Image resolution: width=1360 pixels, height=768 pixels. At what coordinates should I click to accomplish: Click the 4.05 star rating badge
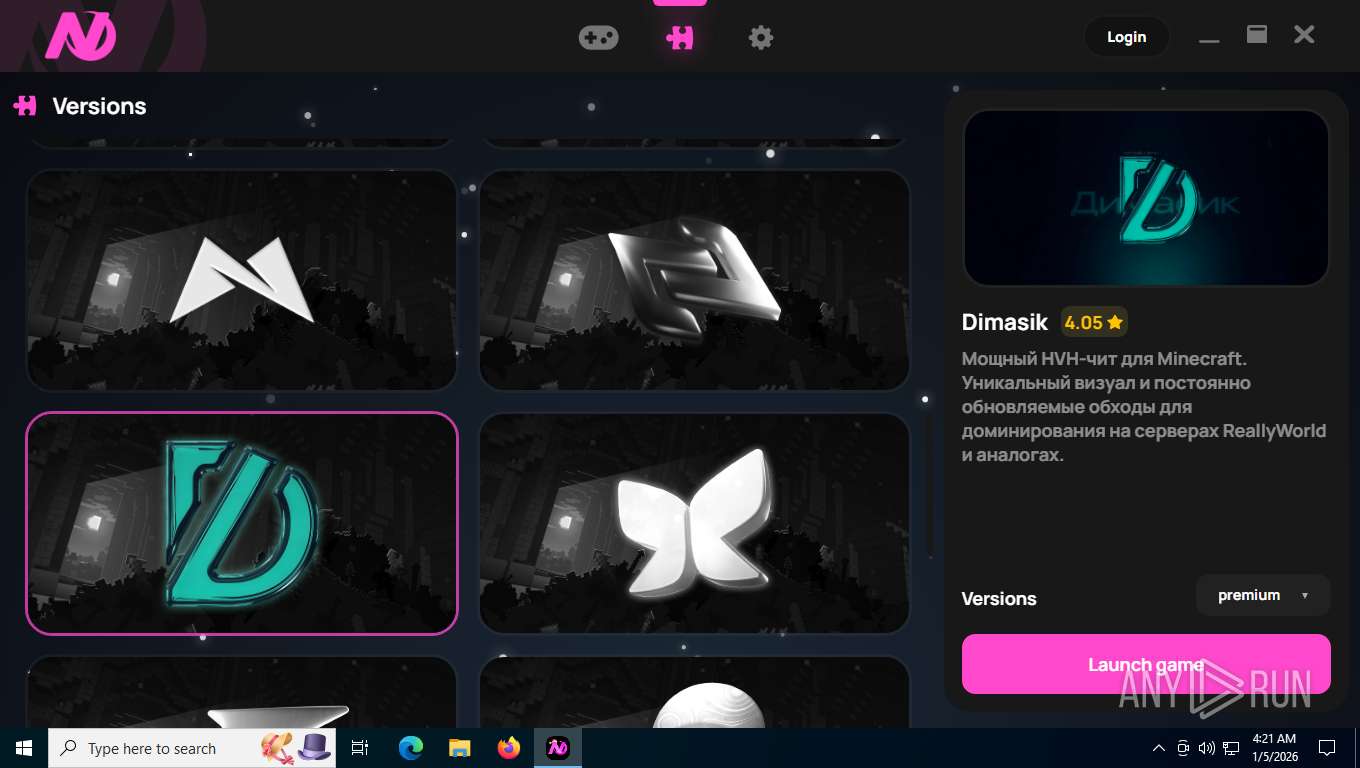pyautogui.click(x=1094, y=322)
